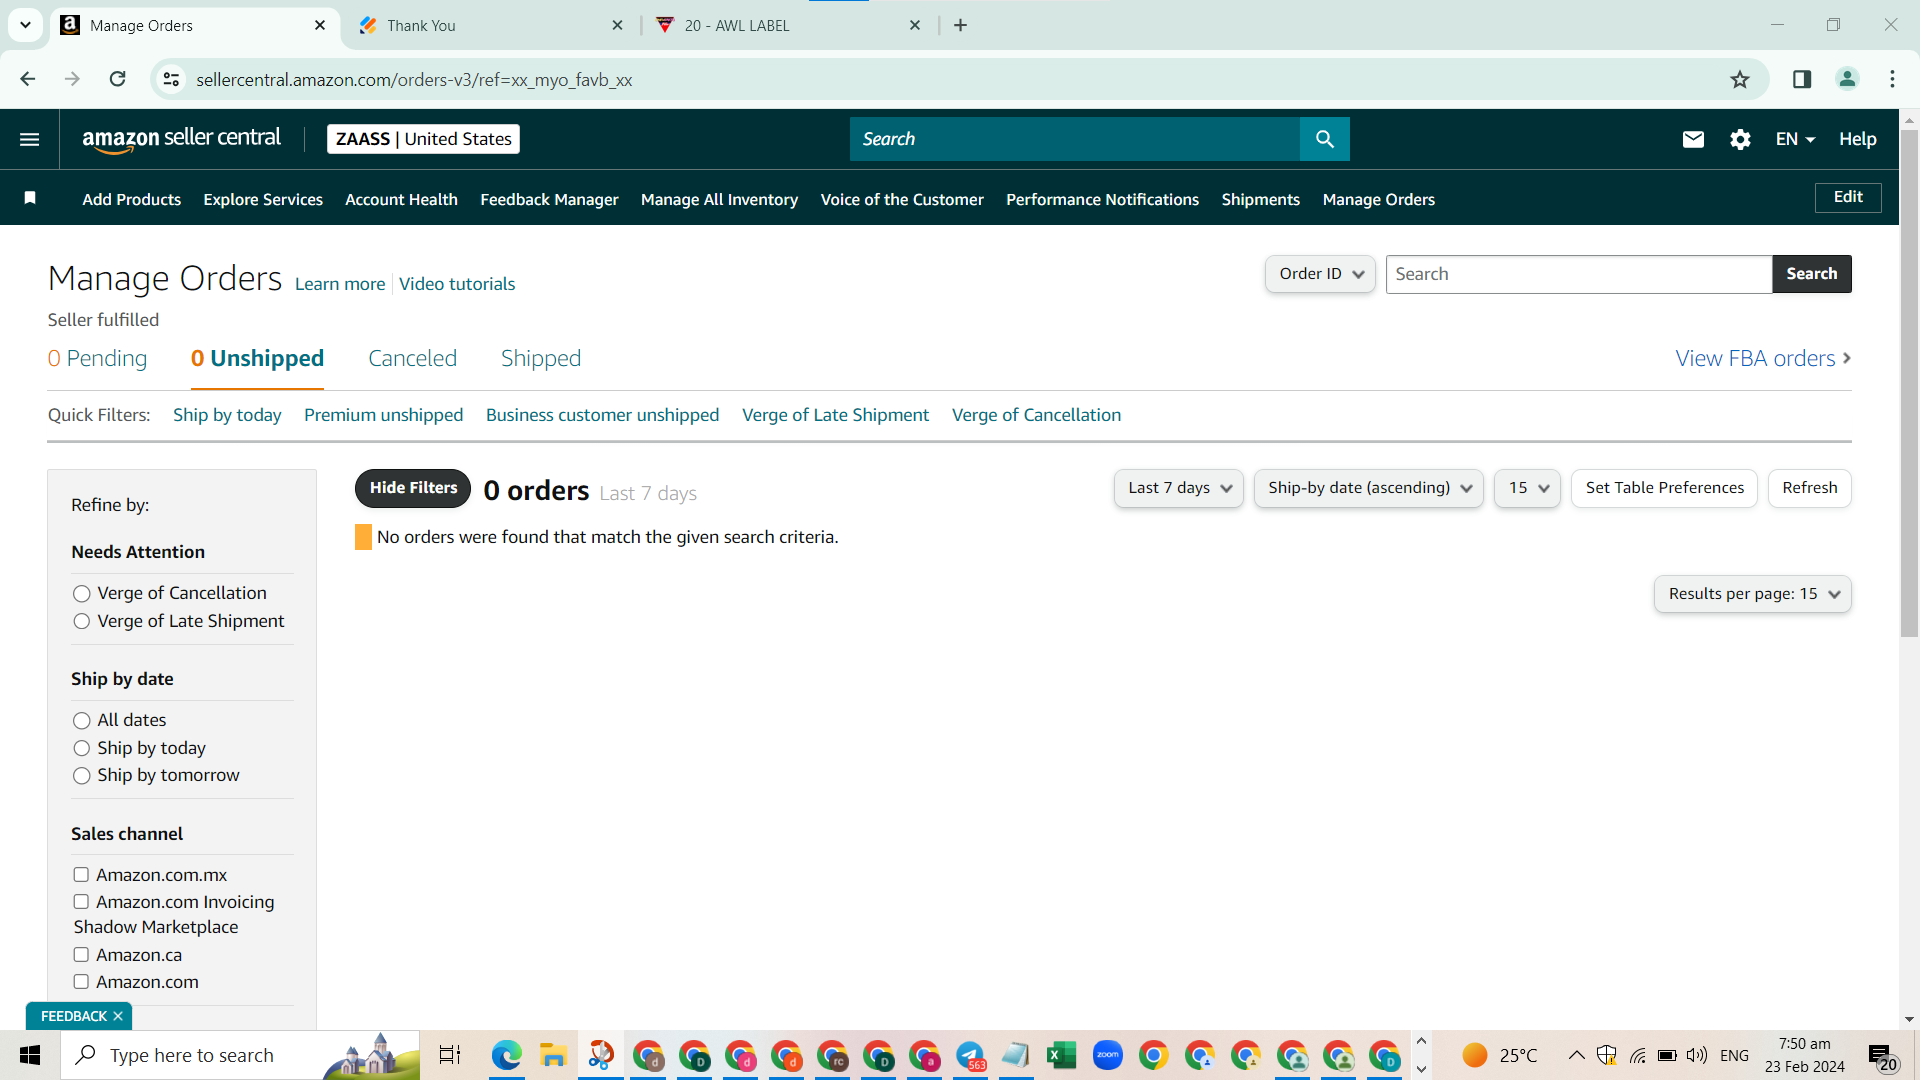Check the Amazon.ca sales channel
This screenshot has width=1920, height=1080.
point(81,955)
